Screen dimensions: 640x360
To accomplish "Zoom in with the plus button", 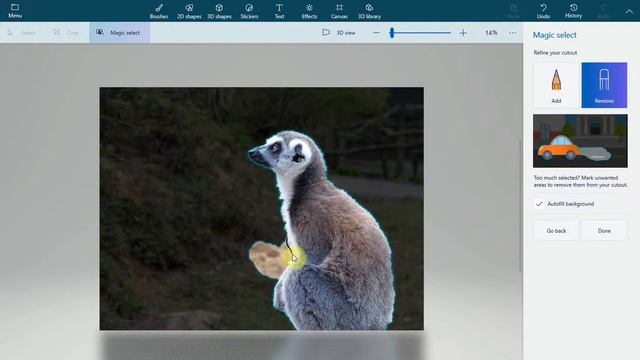I will pos(463,33).
